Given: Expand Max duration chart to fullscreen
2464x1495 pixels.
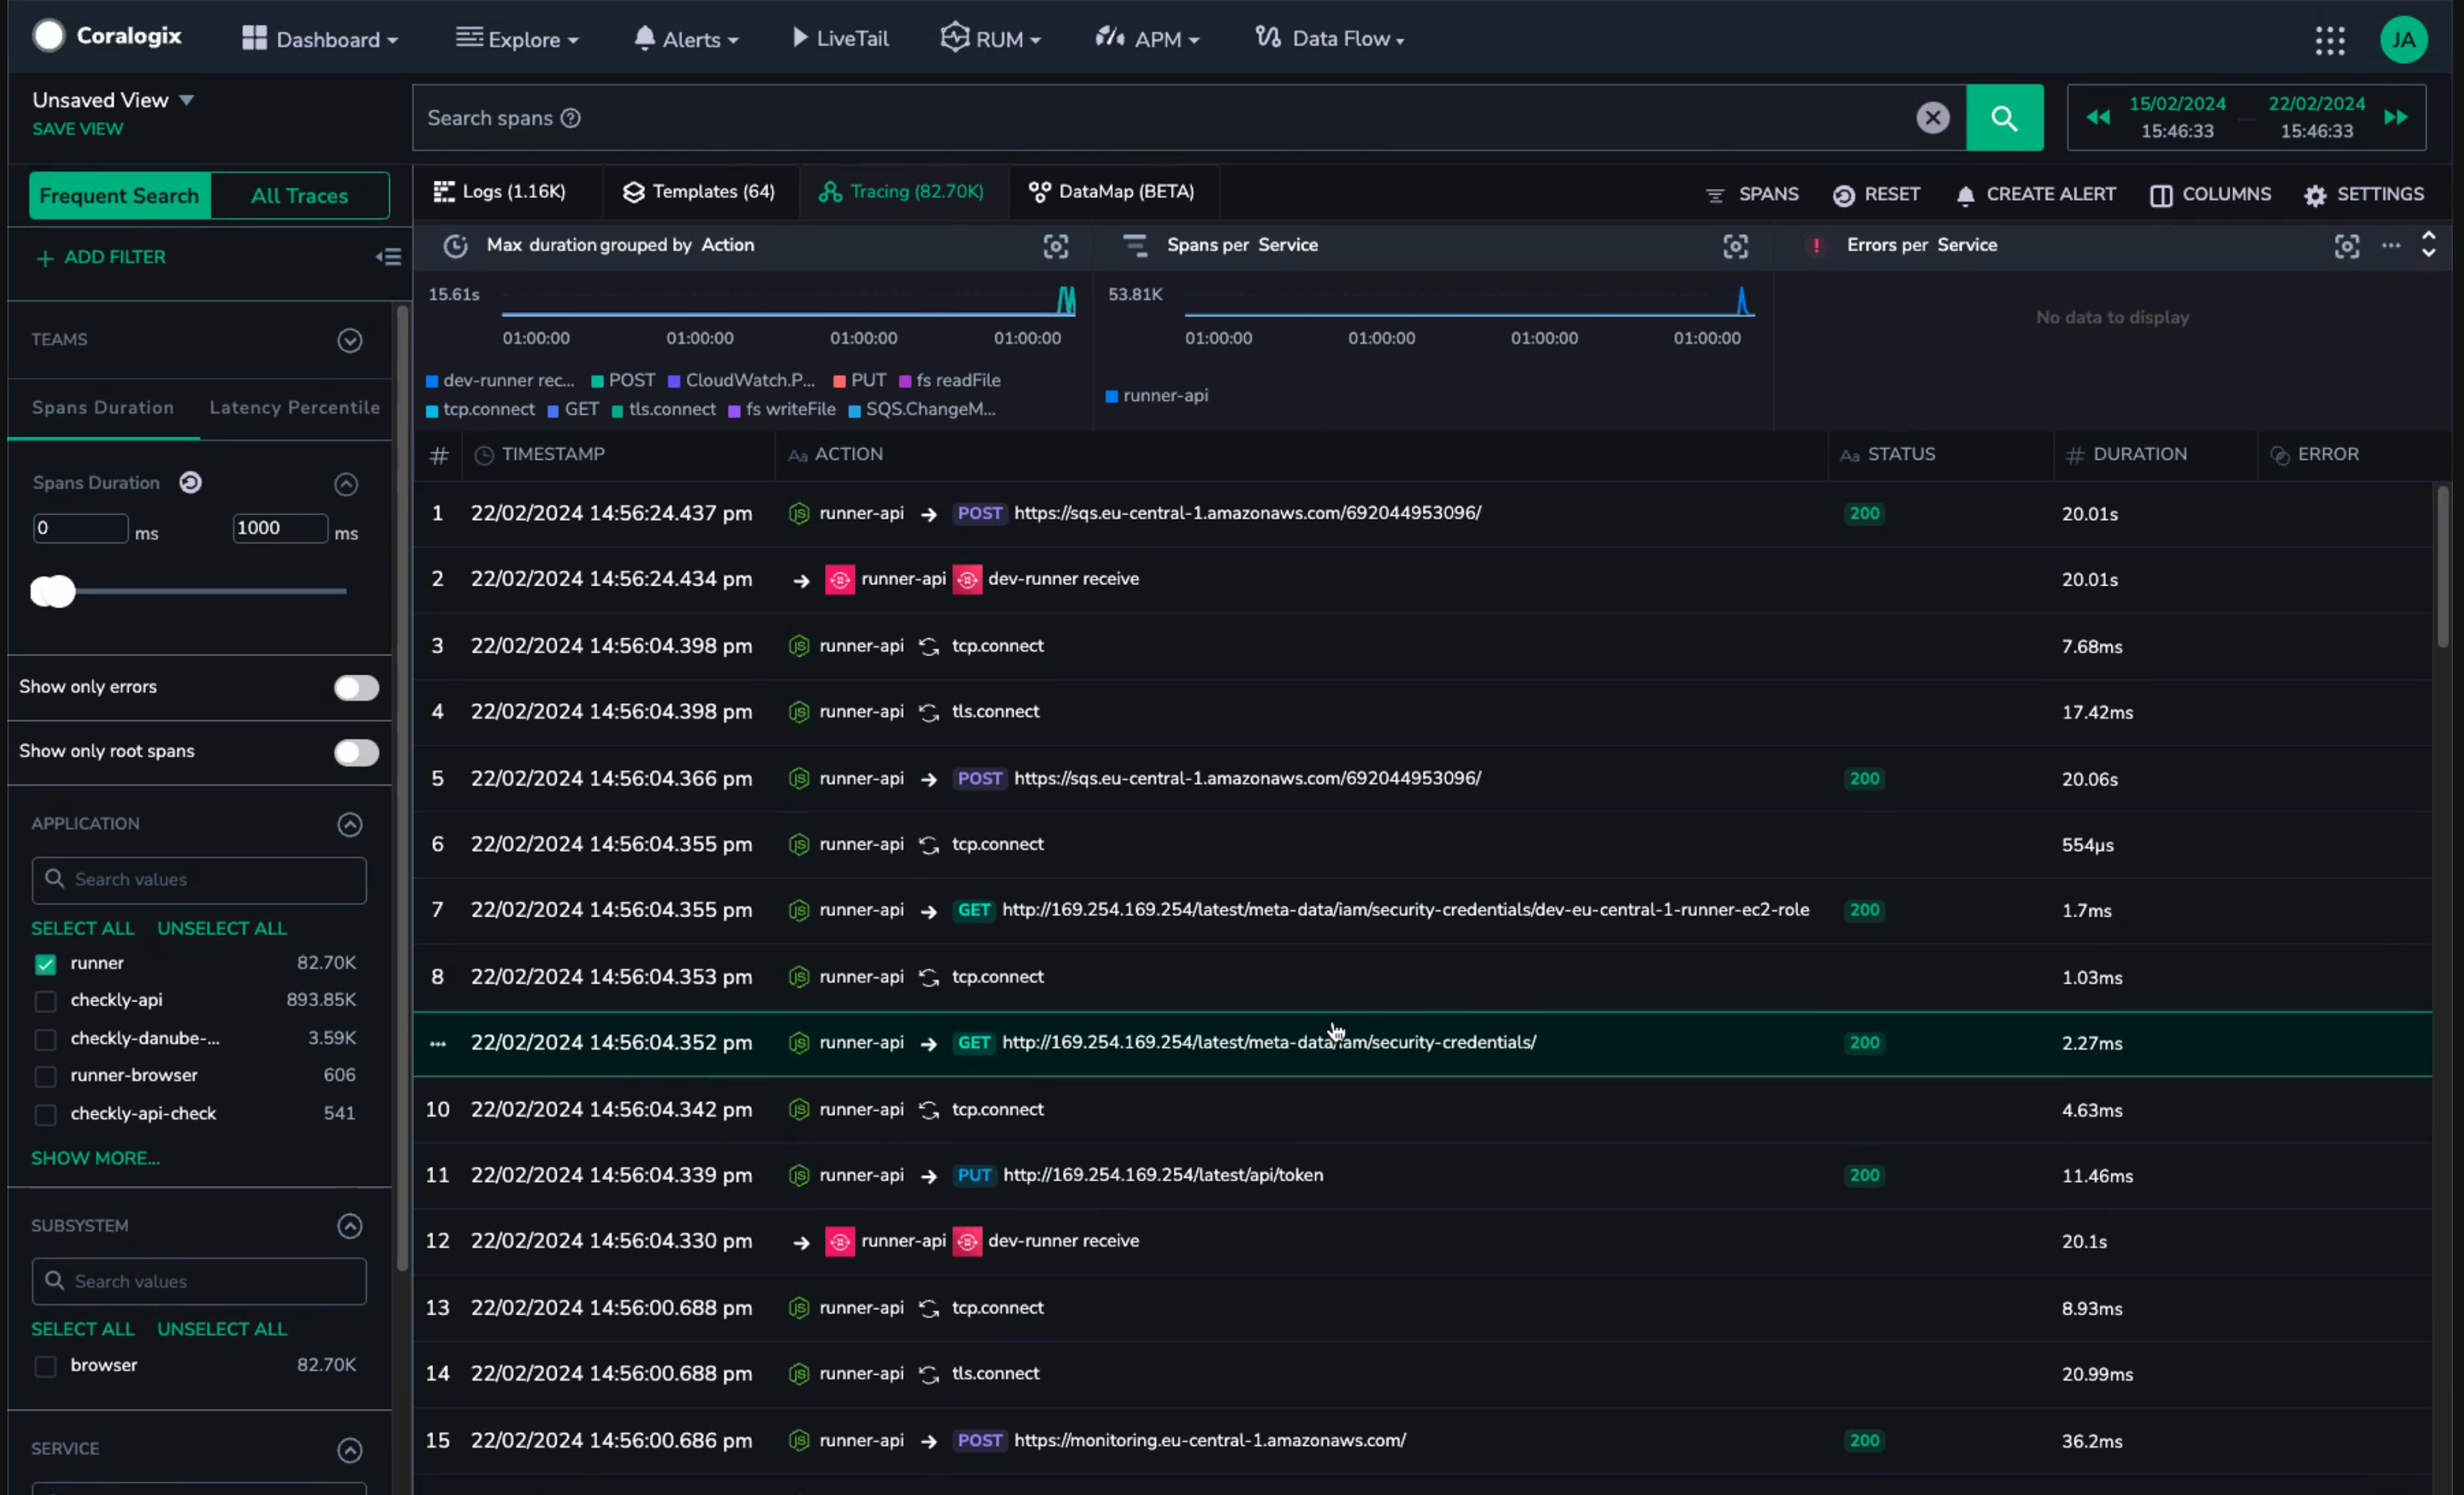Looking at the screenshot, I should pos(1055,246).
